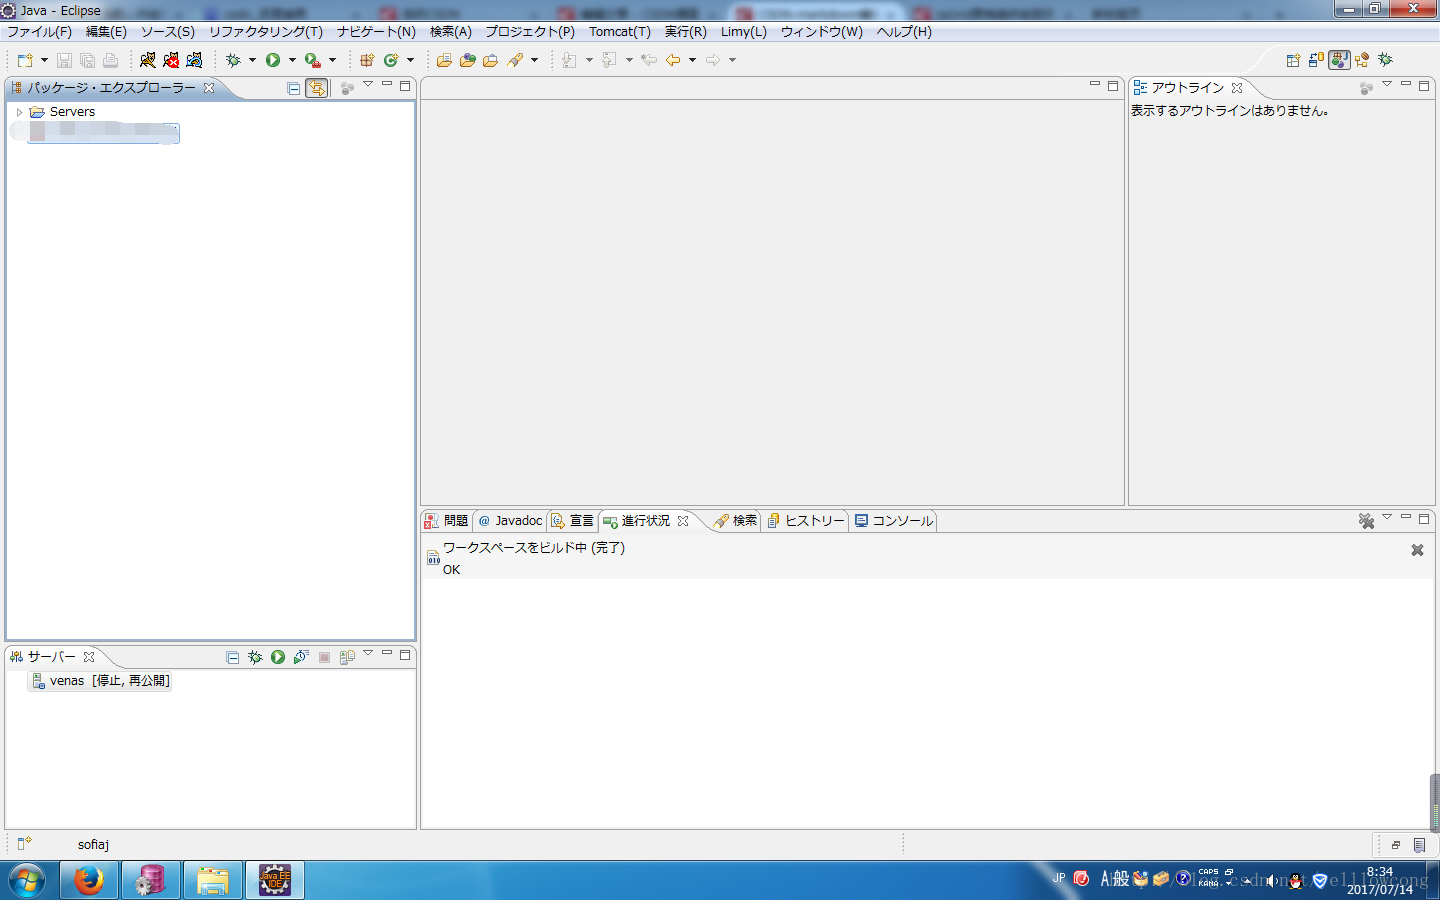Click the green Run button in main toolbar
Screen dimensions: 1440x900
tap(273, 60)
